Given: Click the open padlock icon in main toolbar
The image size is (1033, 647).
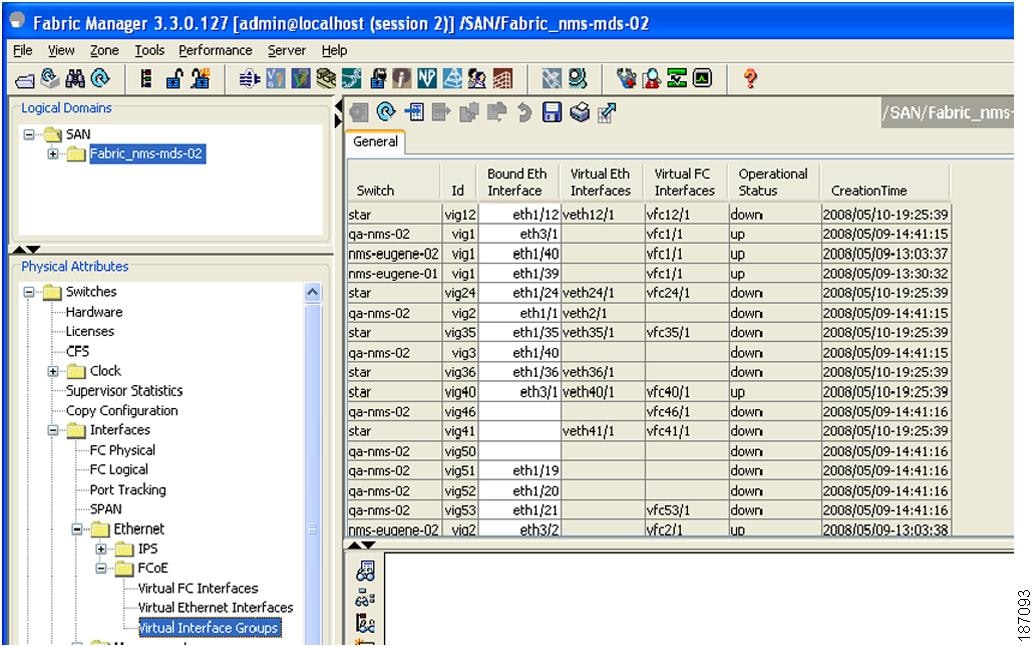Looking at the screenshot, I should (x=175, y=79).
